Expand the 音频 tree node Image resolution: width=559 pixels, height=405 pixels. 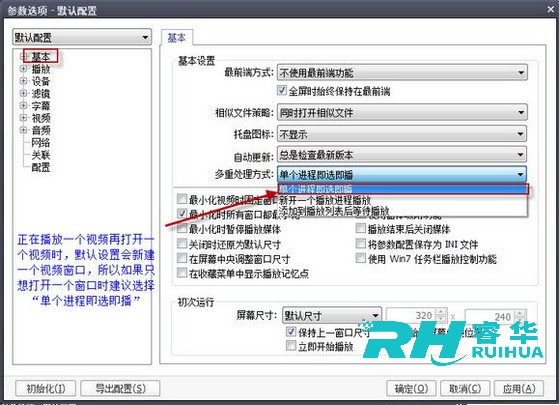pos(23,130)
